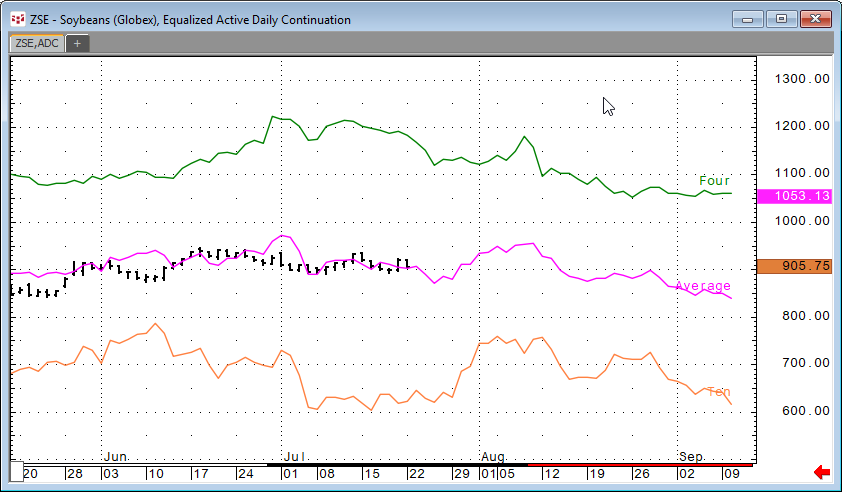Maximize the Soybeans chart window
This screenshot has height=492, width=842.
click(x=782, y=19)
